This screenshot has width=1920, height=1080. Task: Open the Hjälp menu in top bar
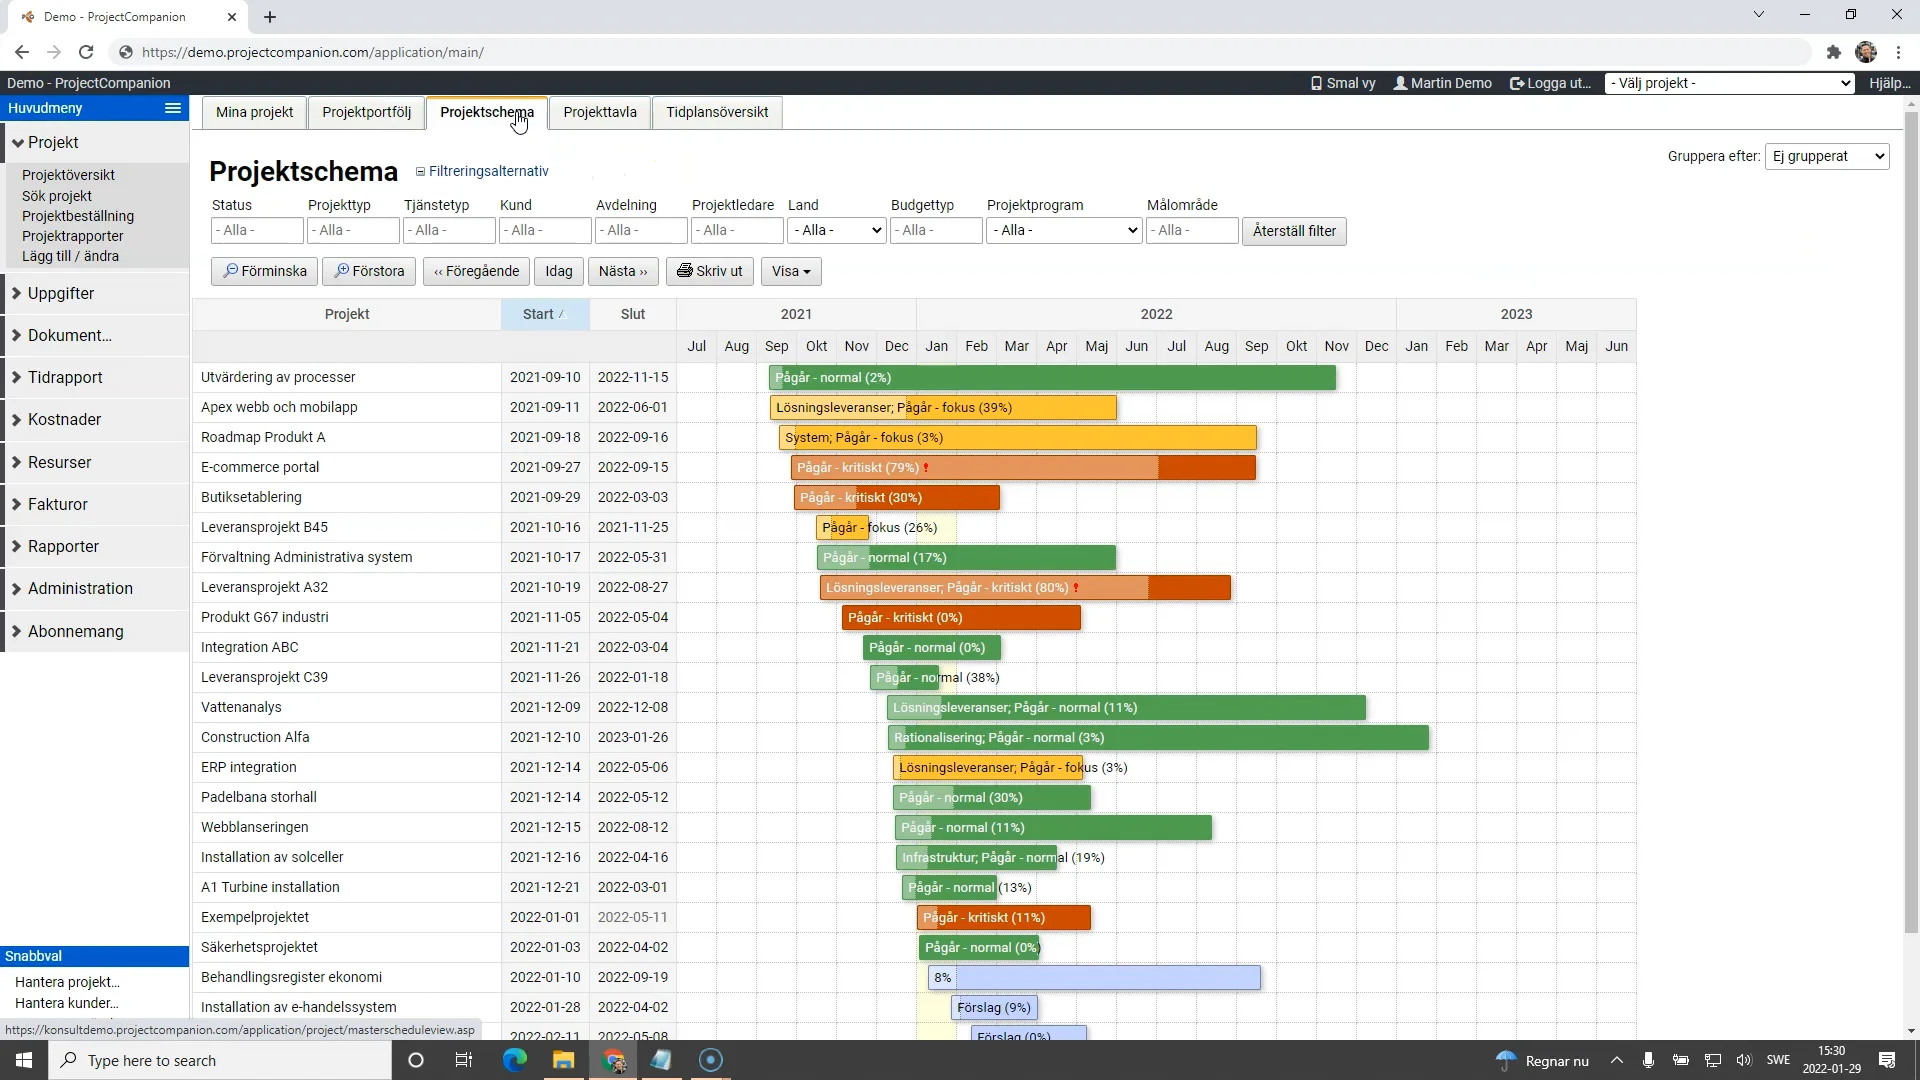(x=1889, y=83)
